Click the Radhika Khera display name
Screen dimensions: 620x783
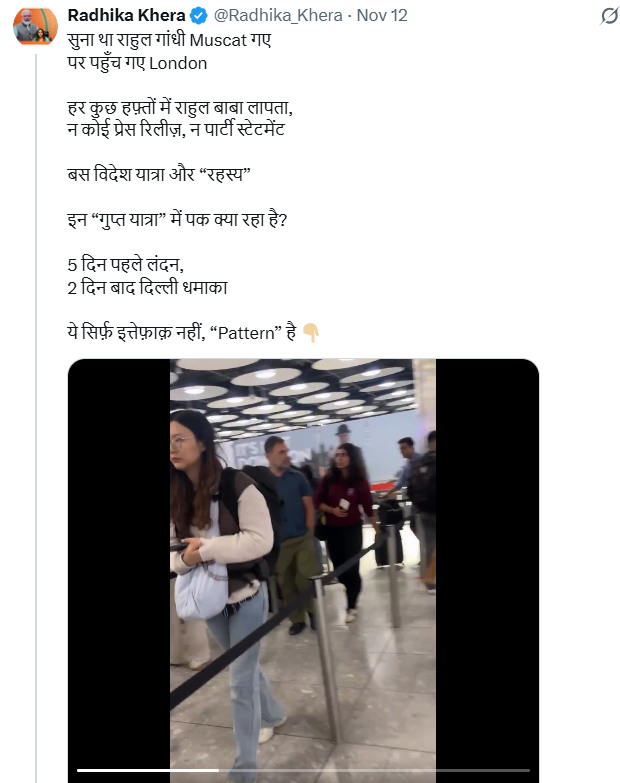coord(126,15)
